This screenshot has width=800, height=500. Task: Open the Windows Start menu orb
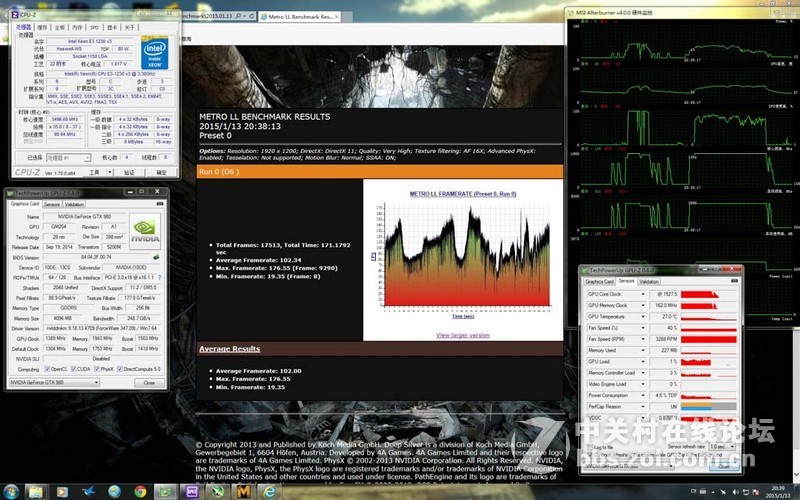(10, 492)
